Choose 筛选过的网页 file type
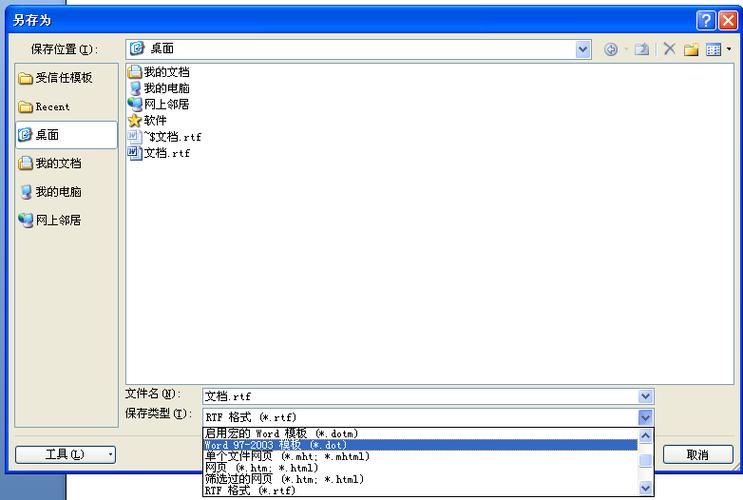This screenshot has width=743, height=500. pos(420,479)
